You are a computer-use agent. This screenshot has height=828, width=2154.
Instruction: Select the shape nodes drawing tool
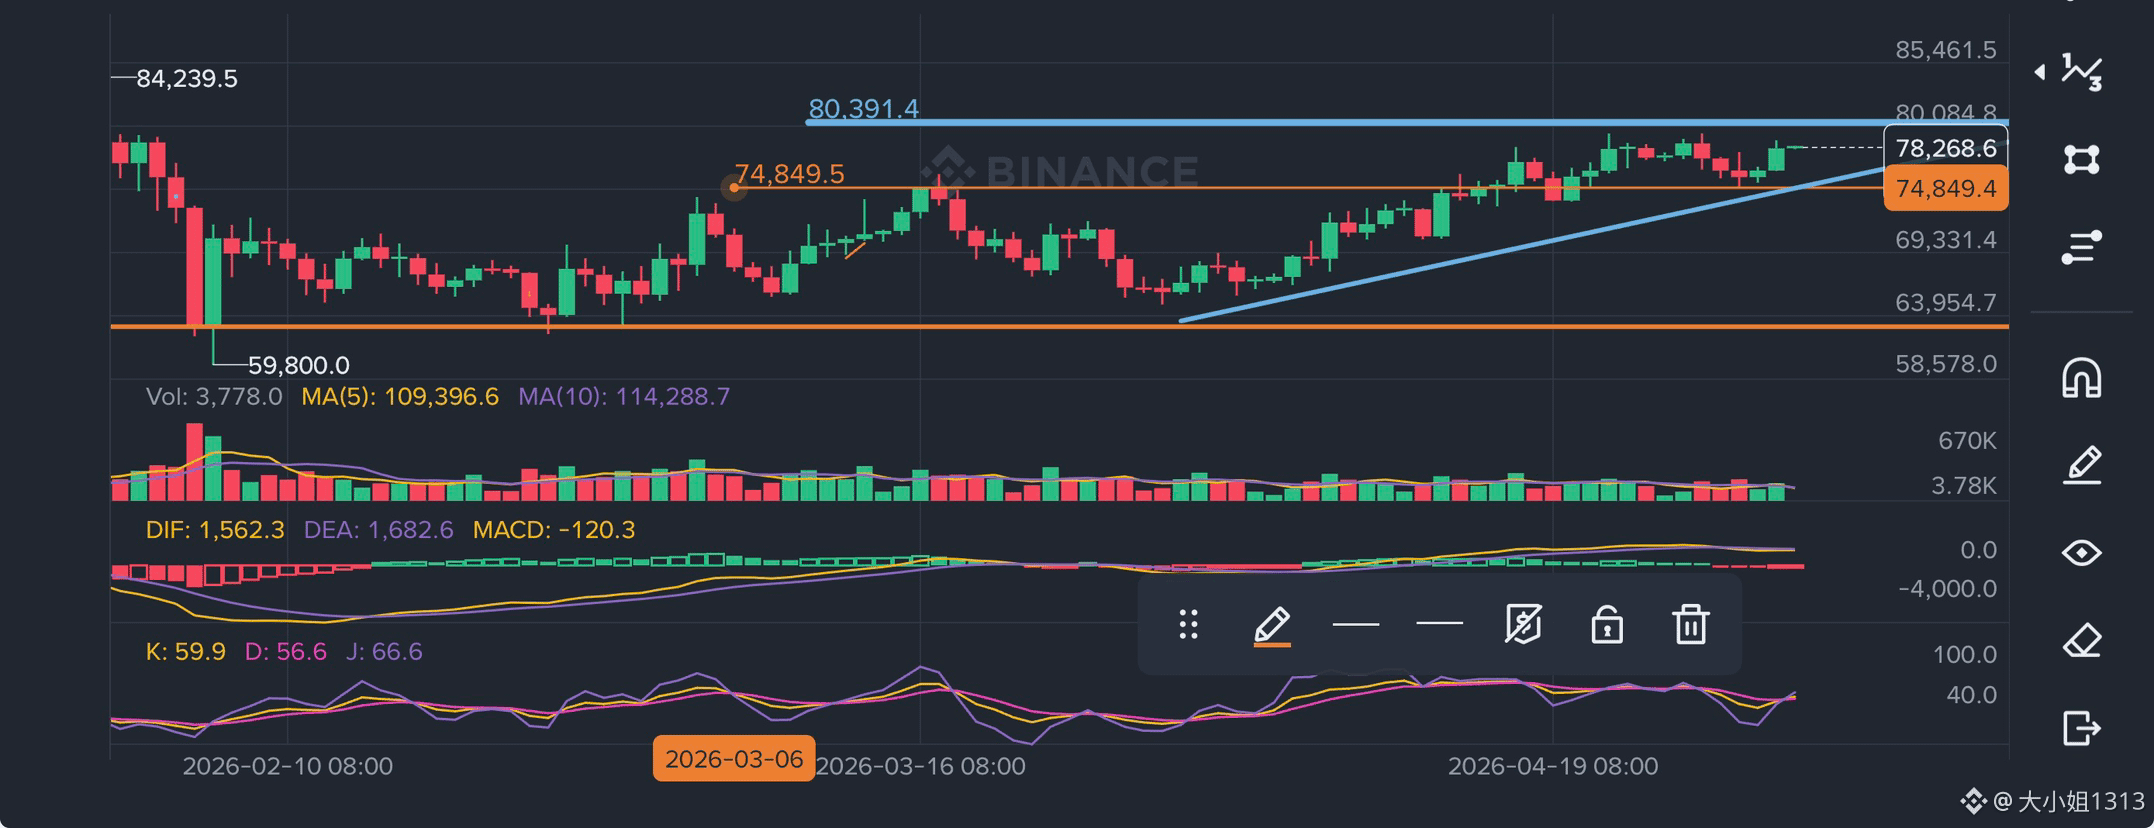coord(2082,159)
